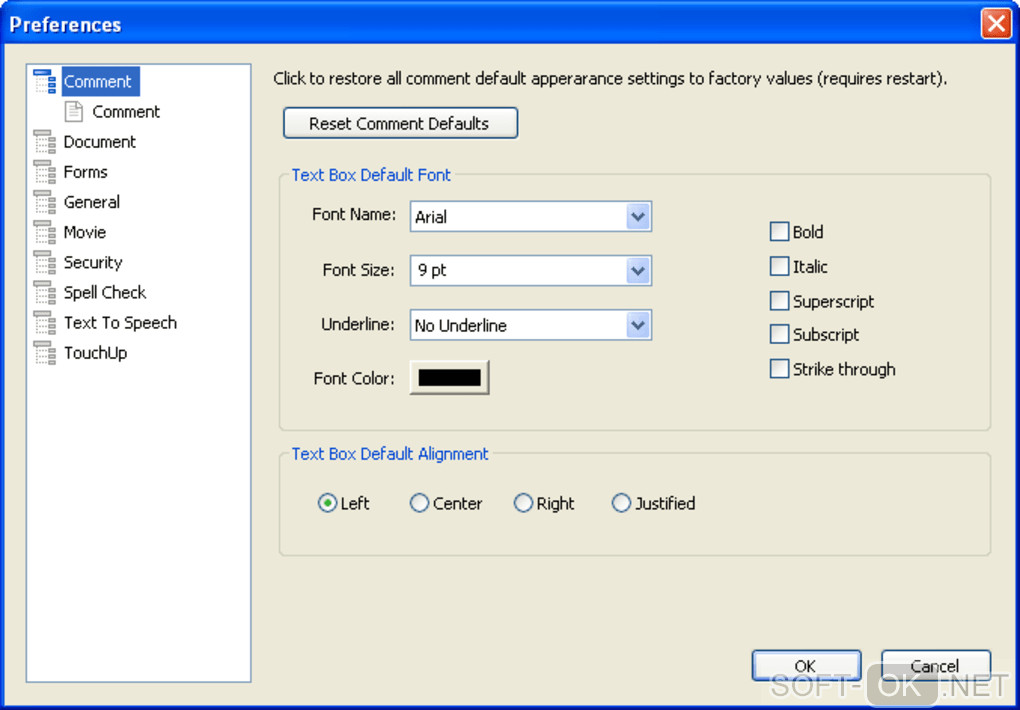This screenshot has width=1020, height=710.
Task: Tick the Strike through checkbox
Action: click(x=779, y=369)
